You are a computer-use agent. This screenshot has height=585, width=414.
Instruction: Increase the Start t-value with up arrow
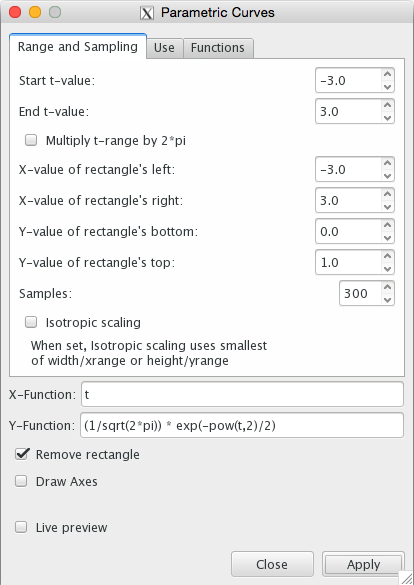pyautogui.click(x=388, y=74)
